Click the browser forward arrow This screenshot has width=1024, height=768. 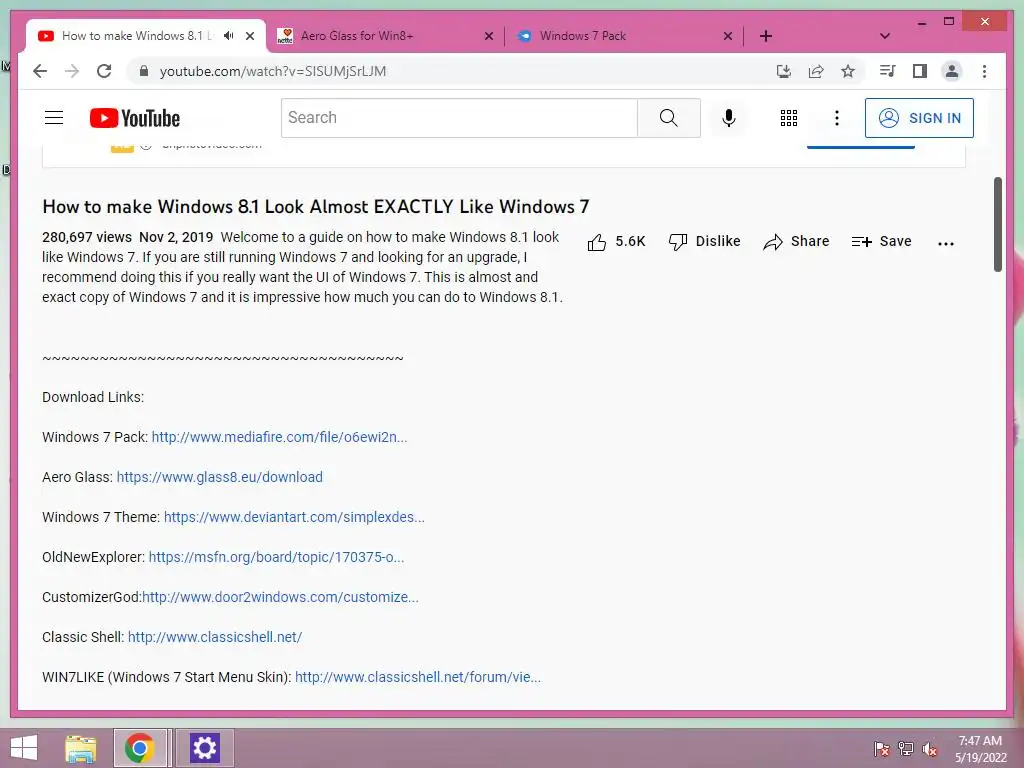point(72,71)
